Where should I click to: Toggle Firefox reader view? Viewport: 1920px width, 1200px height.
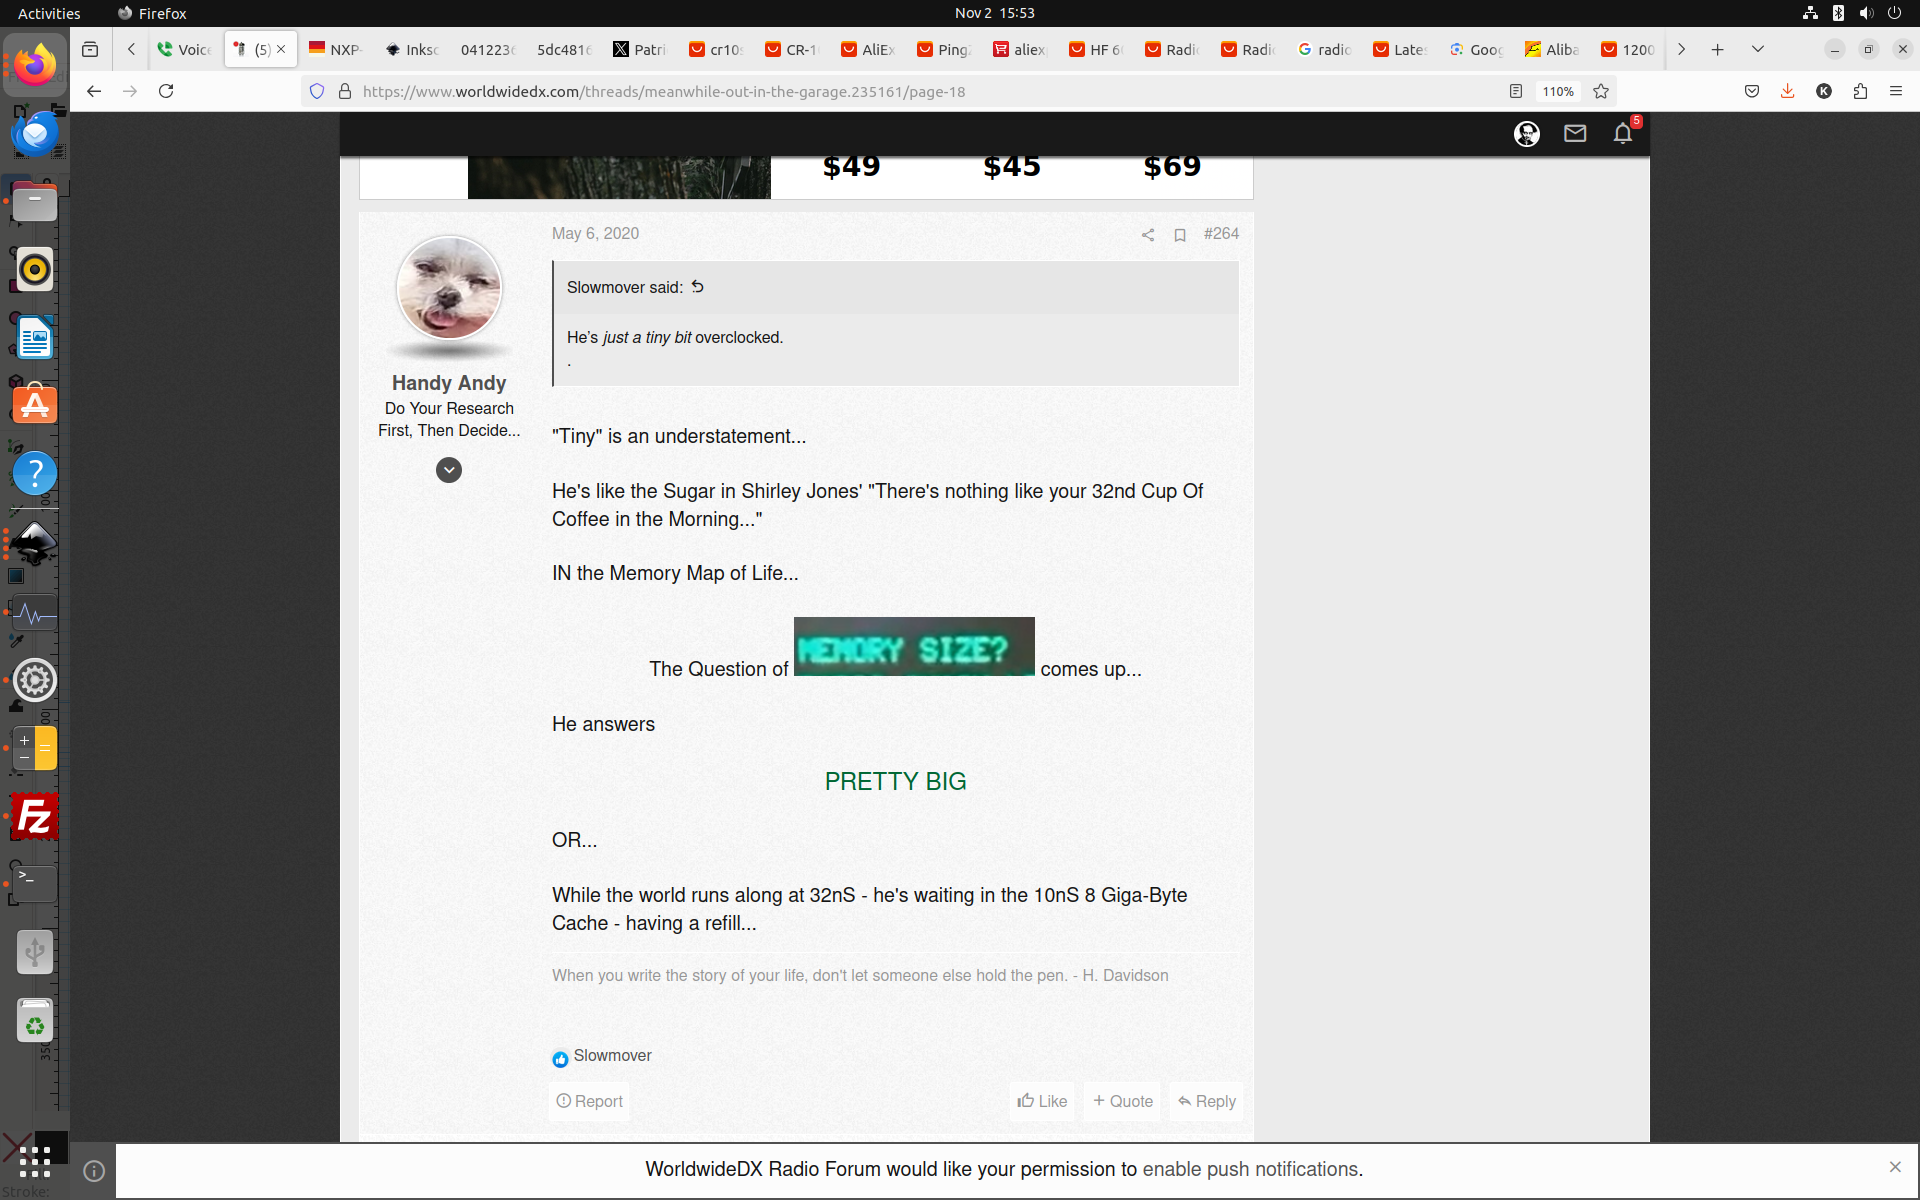pyautogui.click(x=1515, y=91)
